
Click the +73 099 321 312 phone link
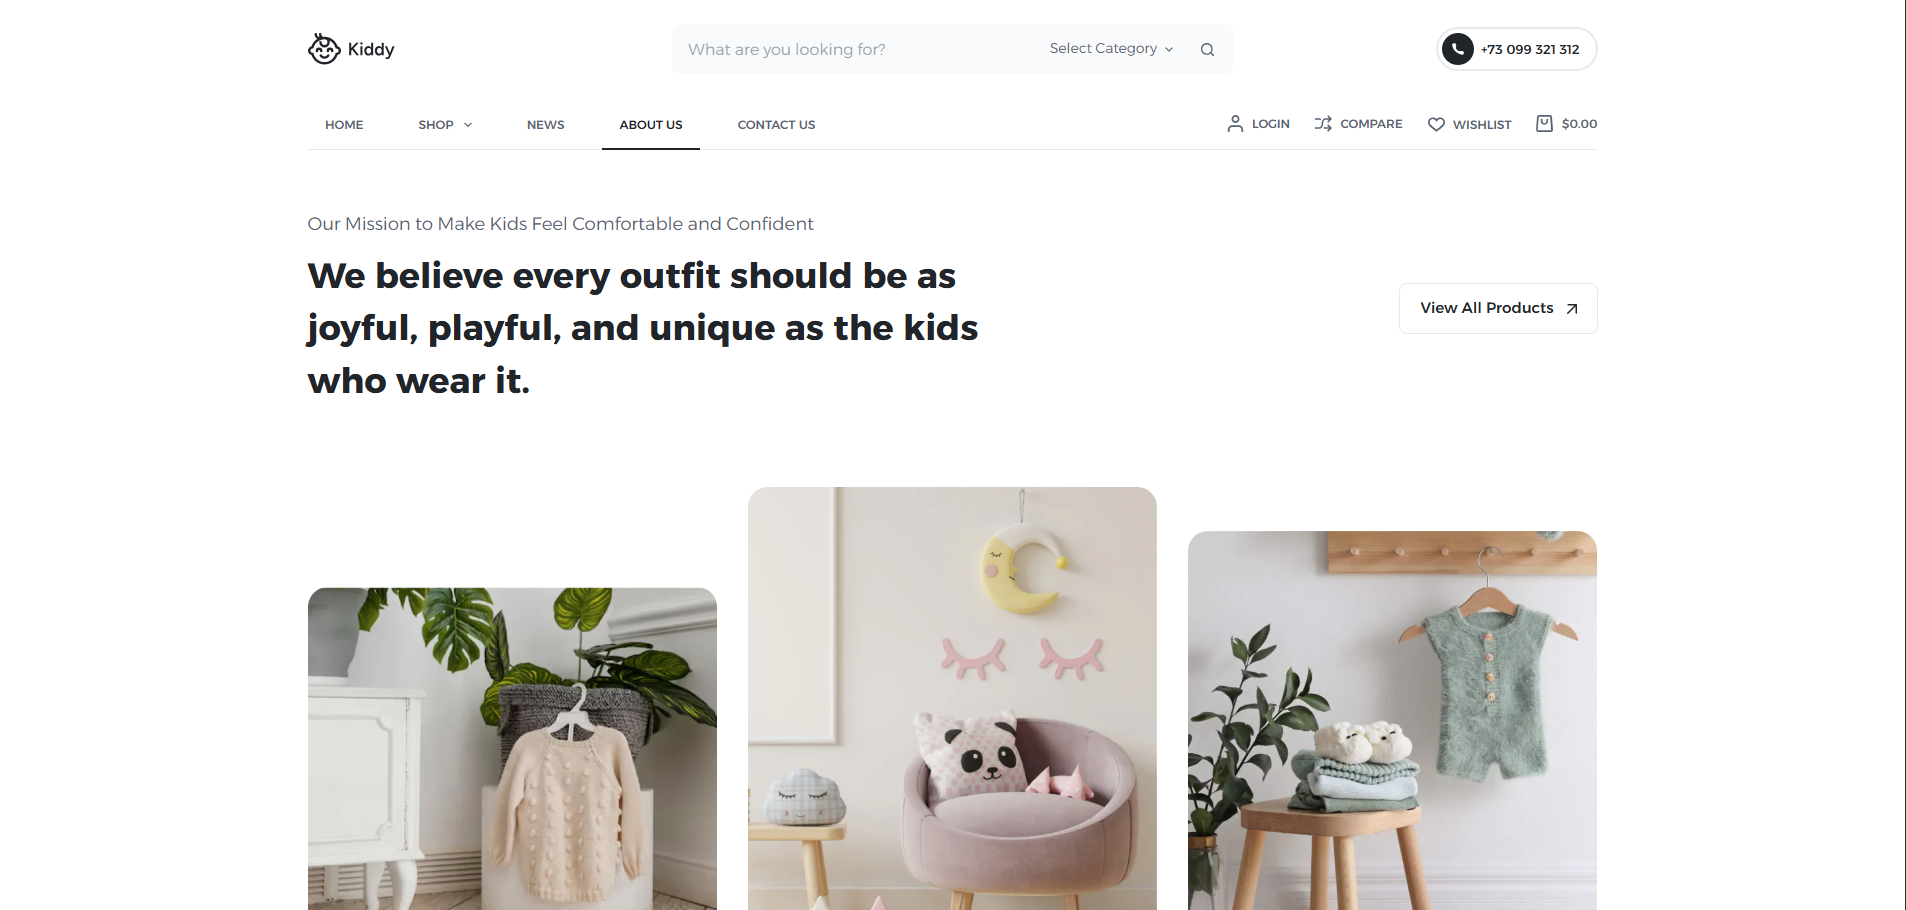(x=1530, y=49)
